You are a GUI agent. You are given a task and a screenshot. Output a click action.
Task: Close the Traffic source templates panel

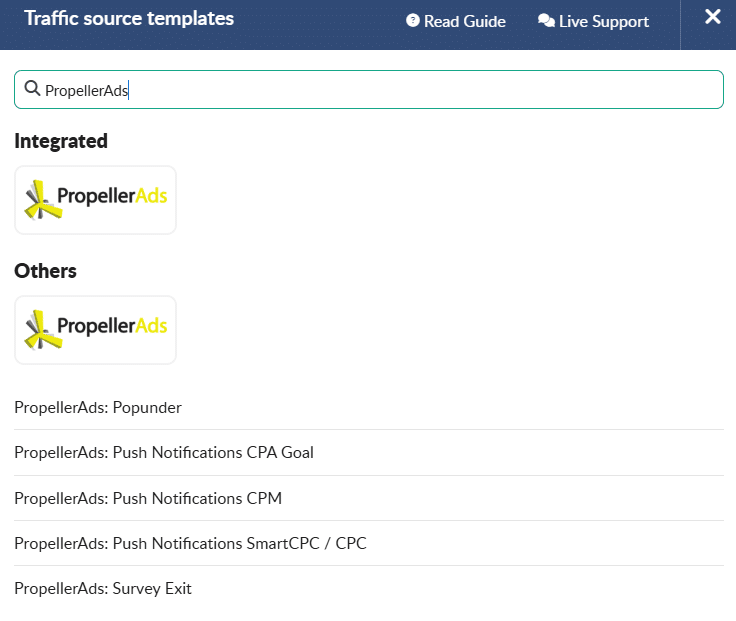point(713,17)
